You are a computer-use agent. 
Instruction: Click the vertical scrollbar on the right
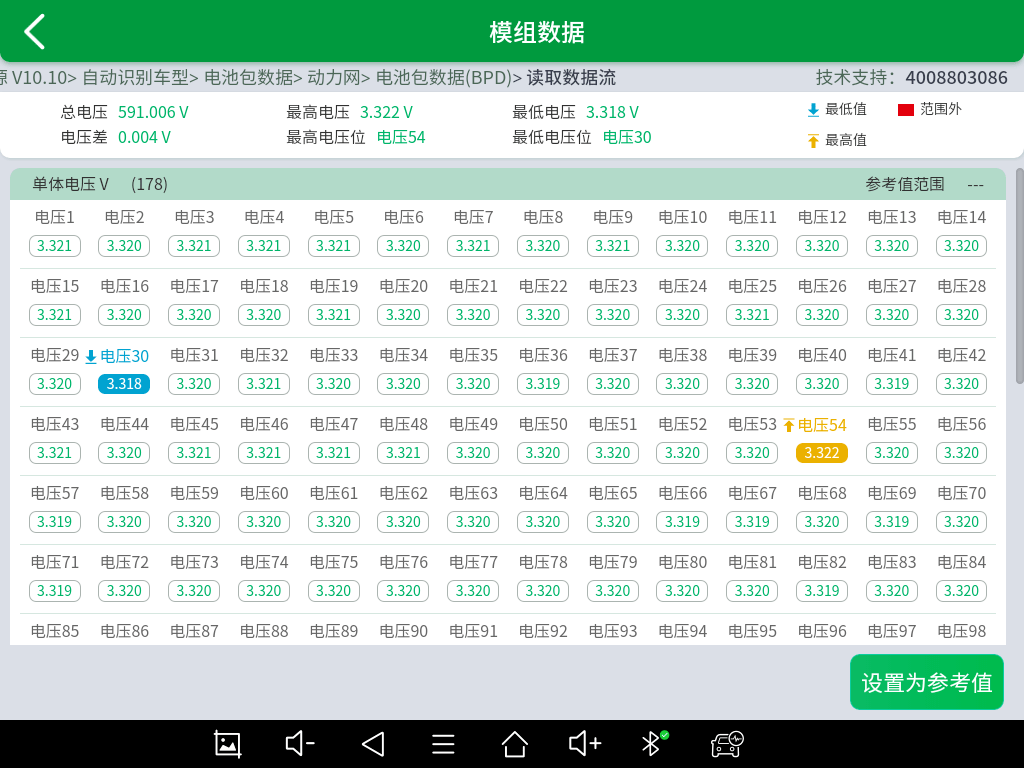pyautogui.click(x=1019, y=276)
